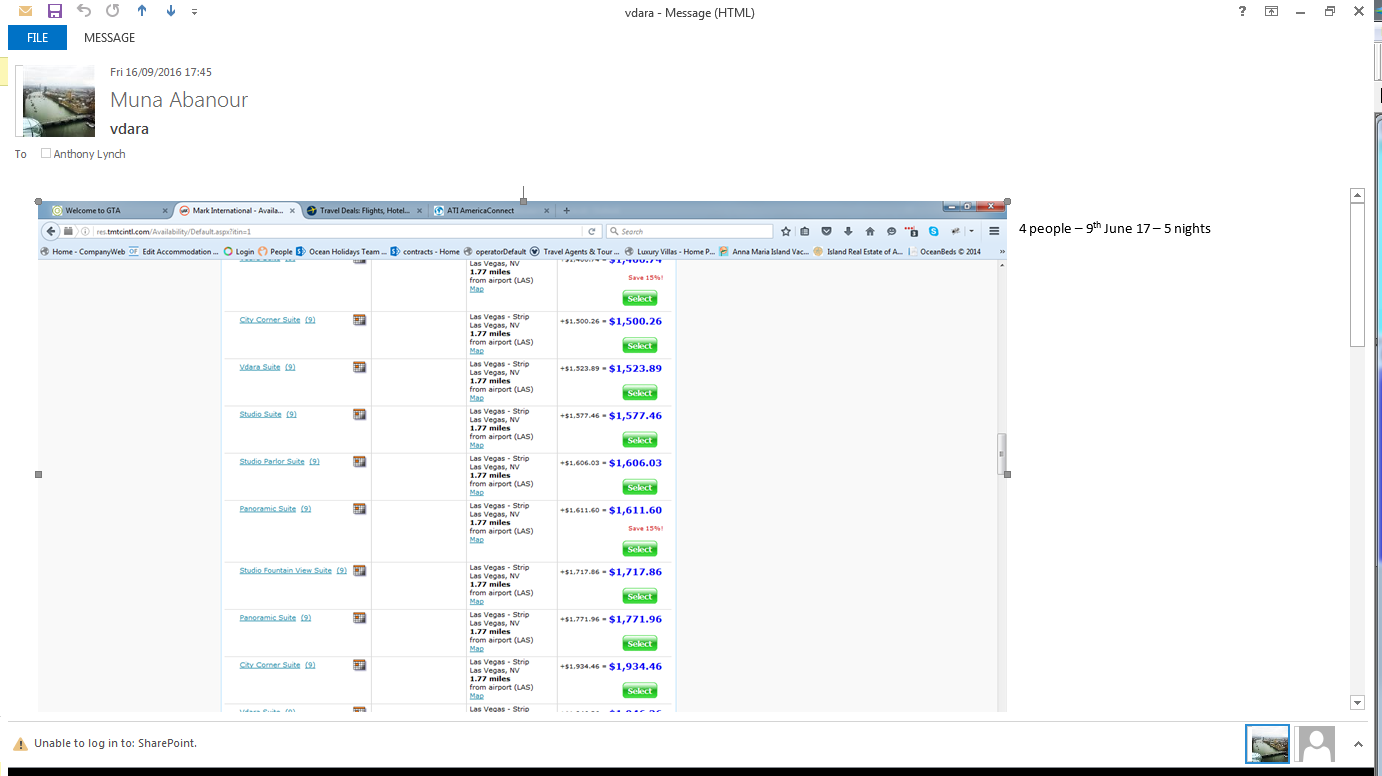Click the Outlook mail icon in title bar
The height and width of the screenshot is (776, 1382).
tap(25, 11)
